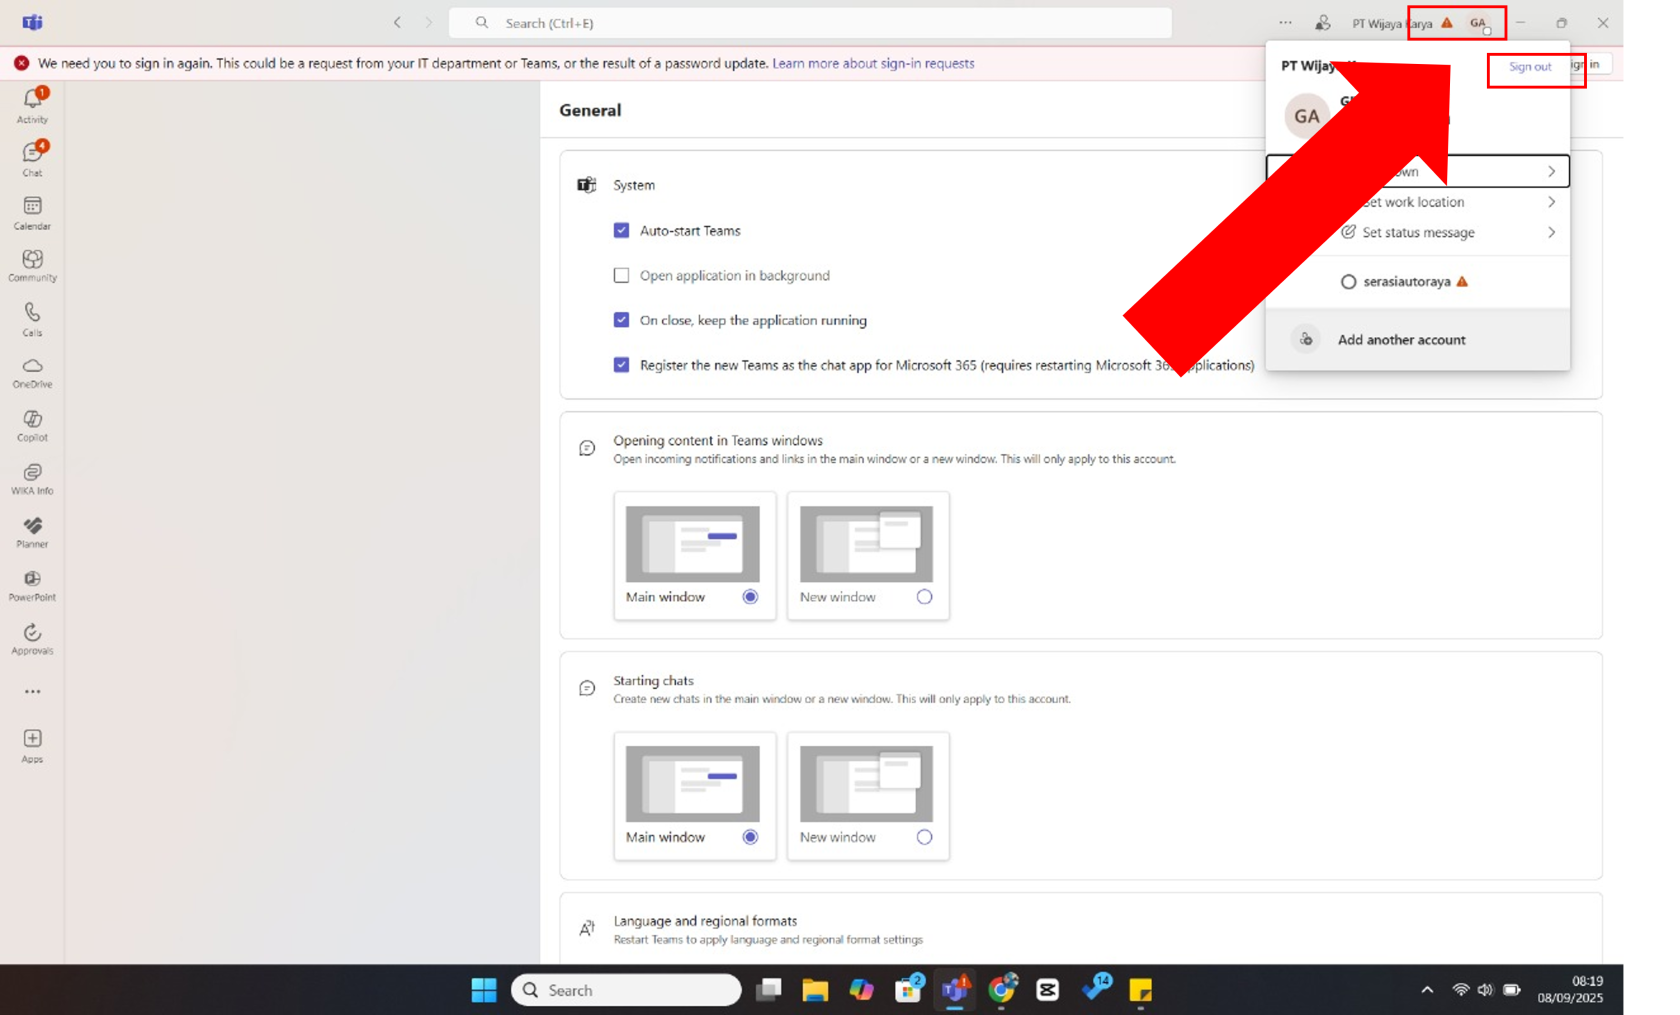The width and height of the screenshot is (1680, 1015).
Task: Switch to the serasiautoraya account
Action: click(1406, 282)
